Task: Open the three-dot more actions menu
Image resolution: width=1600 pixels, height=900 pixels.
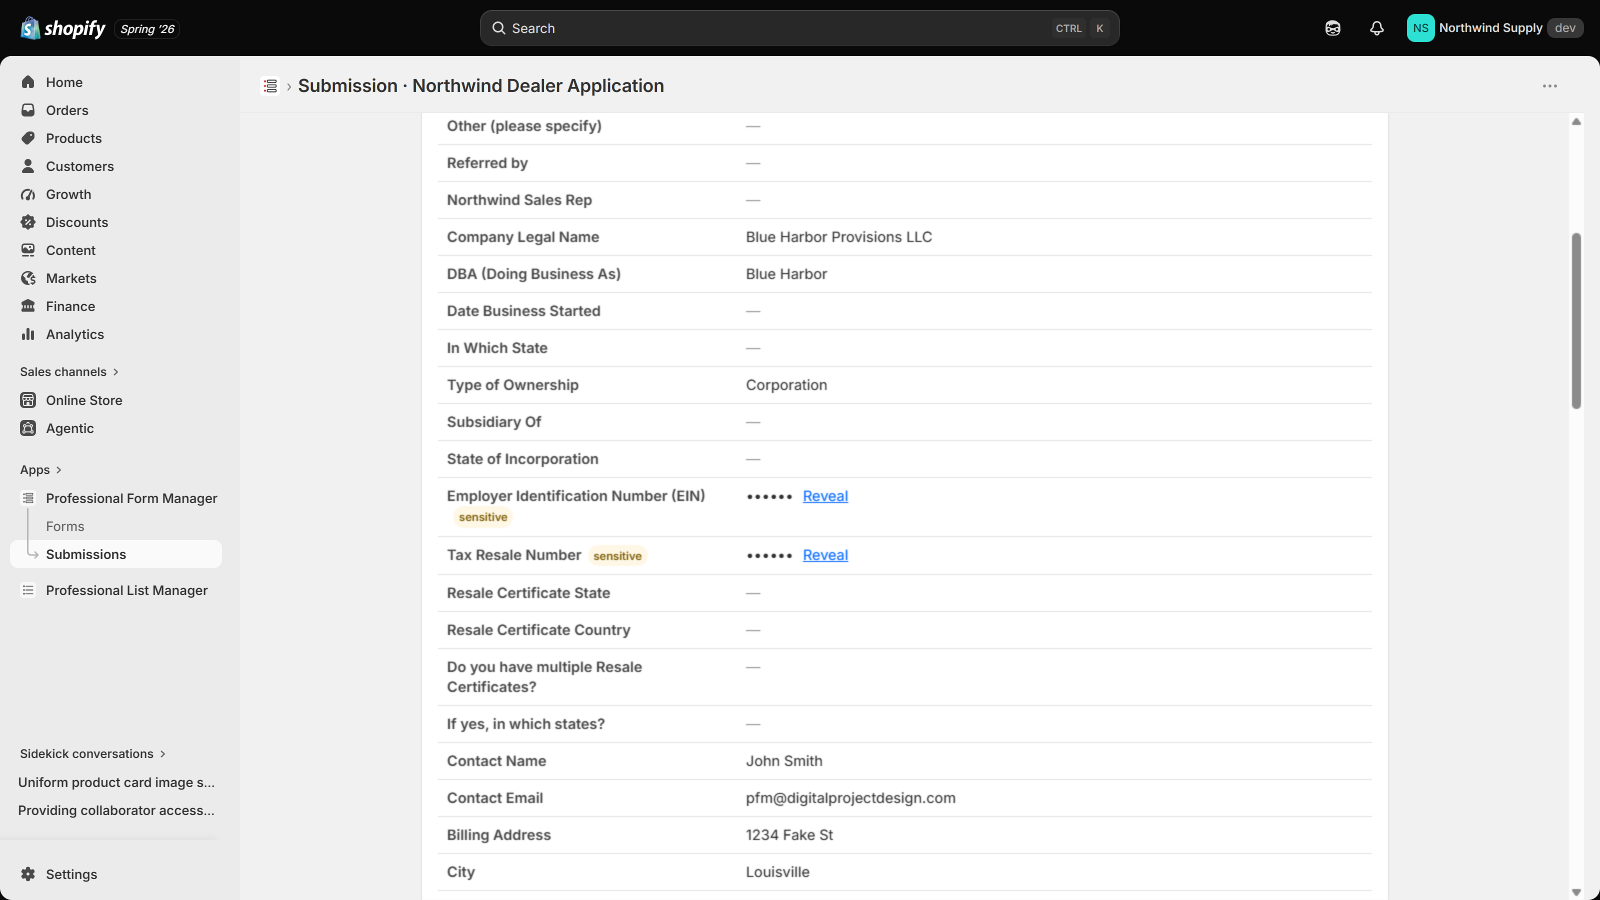Action: click(1550, 86)
